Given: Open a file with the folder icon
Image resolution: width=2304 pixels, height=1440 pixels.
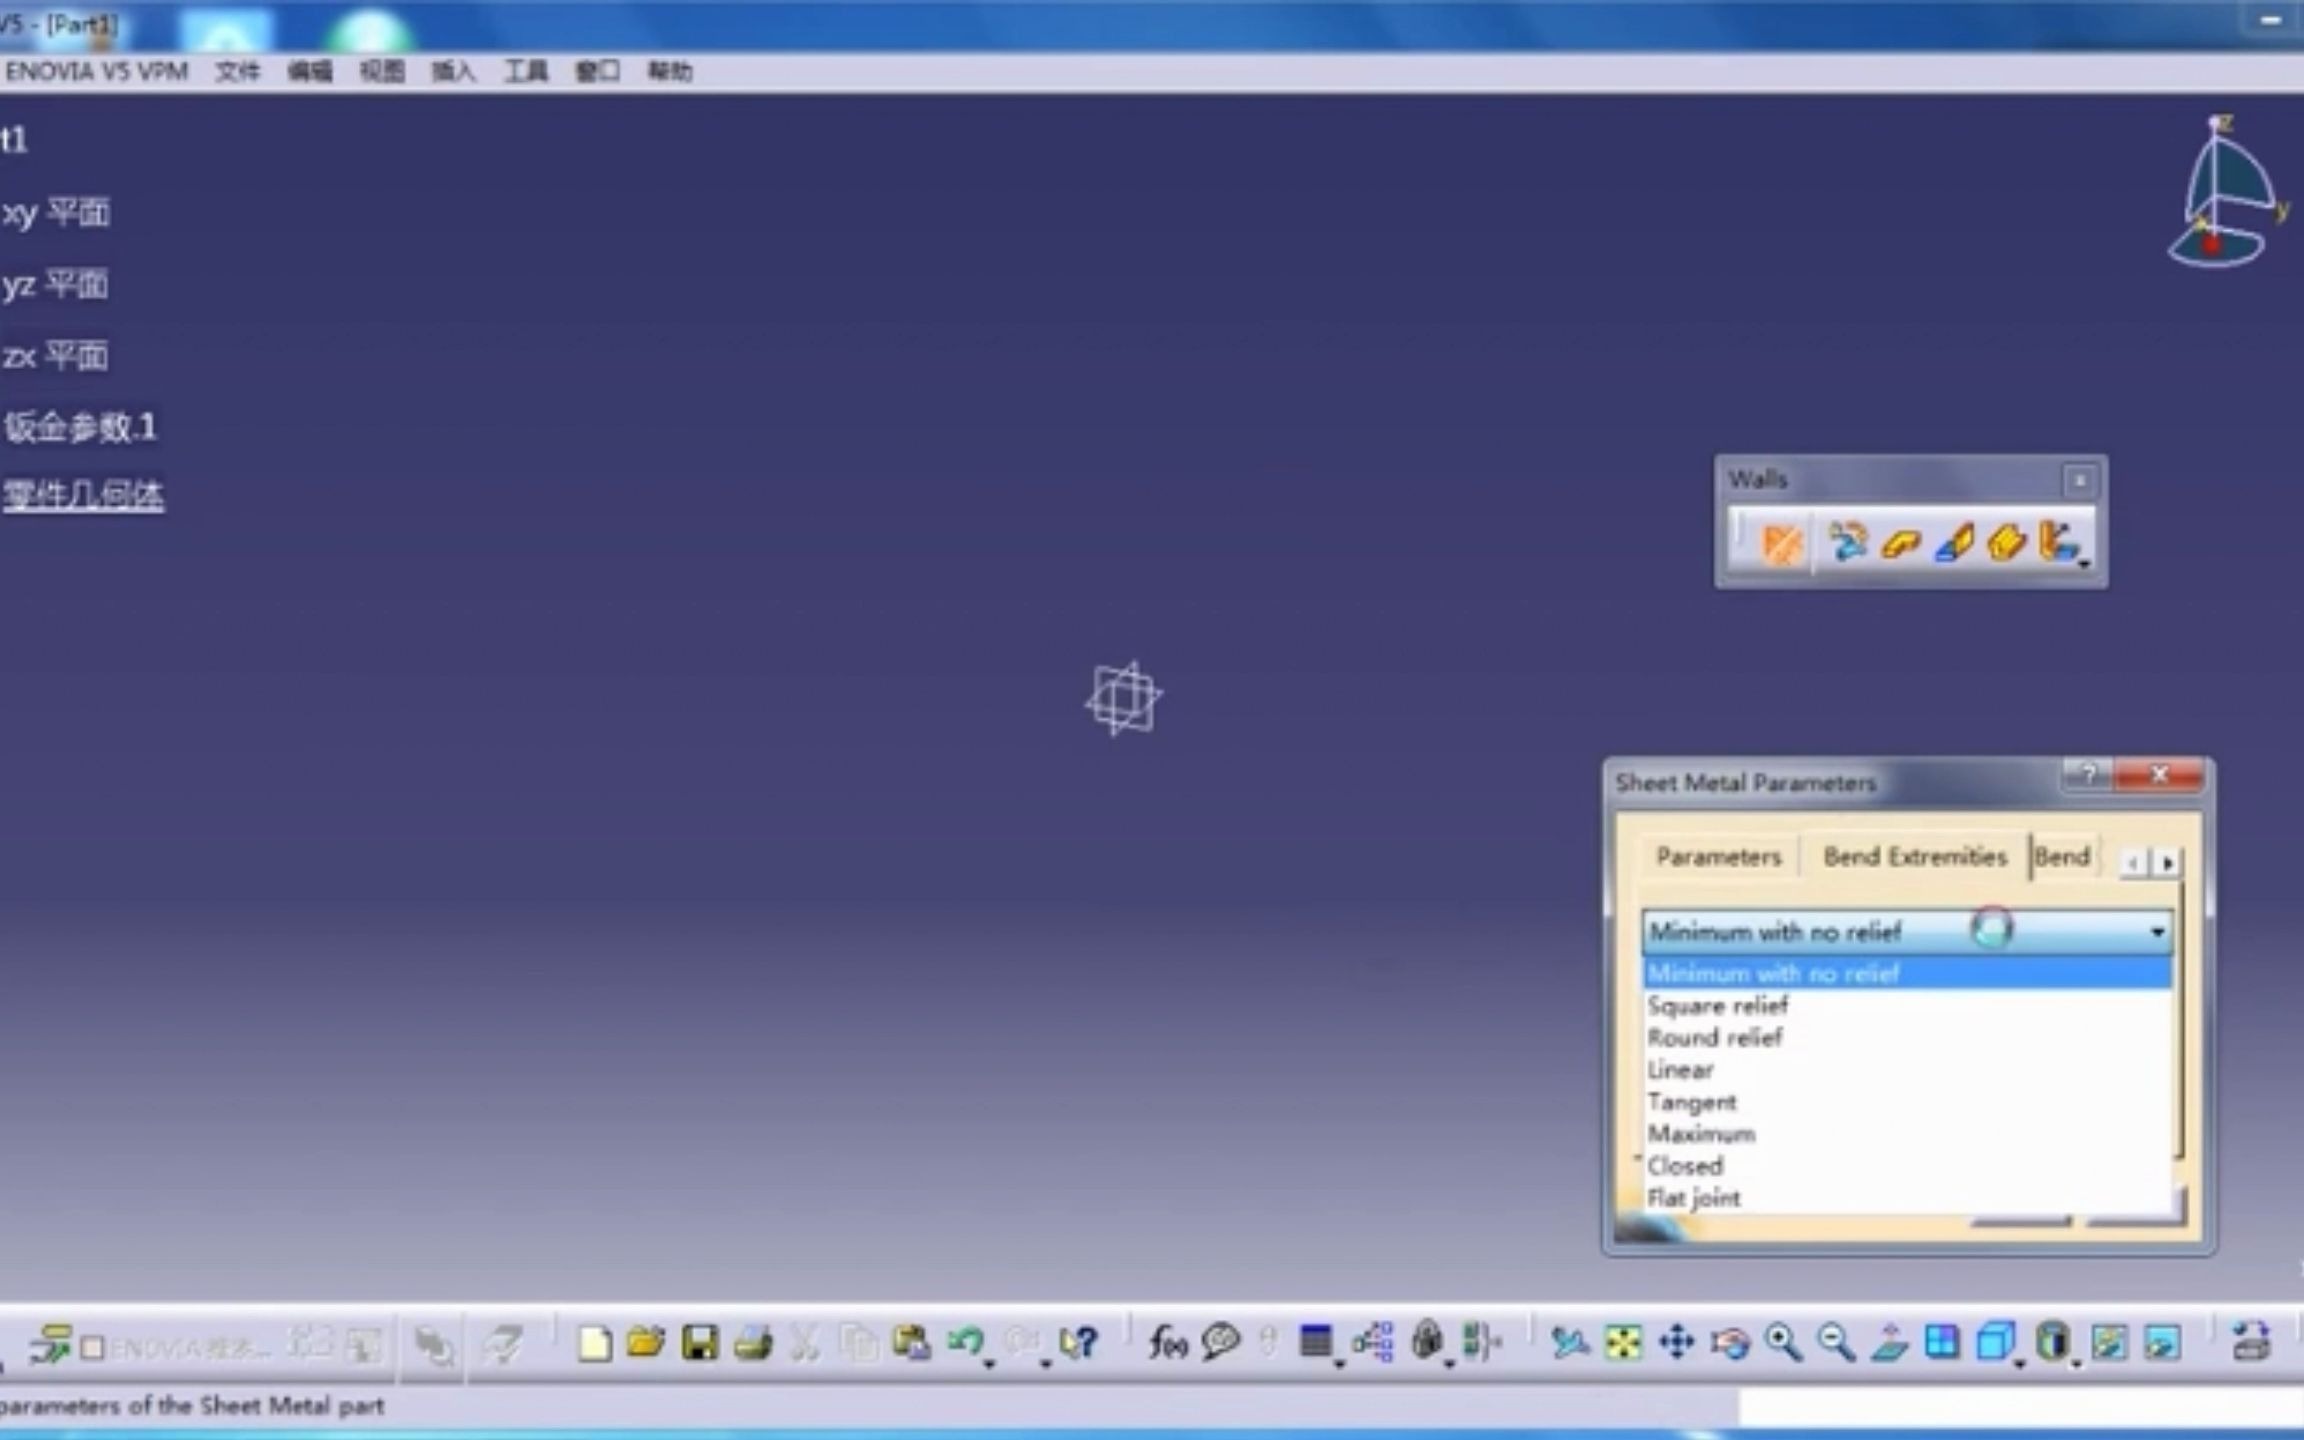Looking at the screenshot, I should click(x=646, y=1343).
